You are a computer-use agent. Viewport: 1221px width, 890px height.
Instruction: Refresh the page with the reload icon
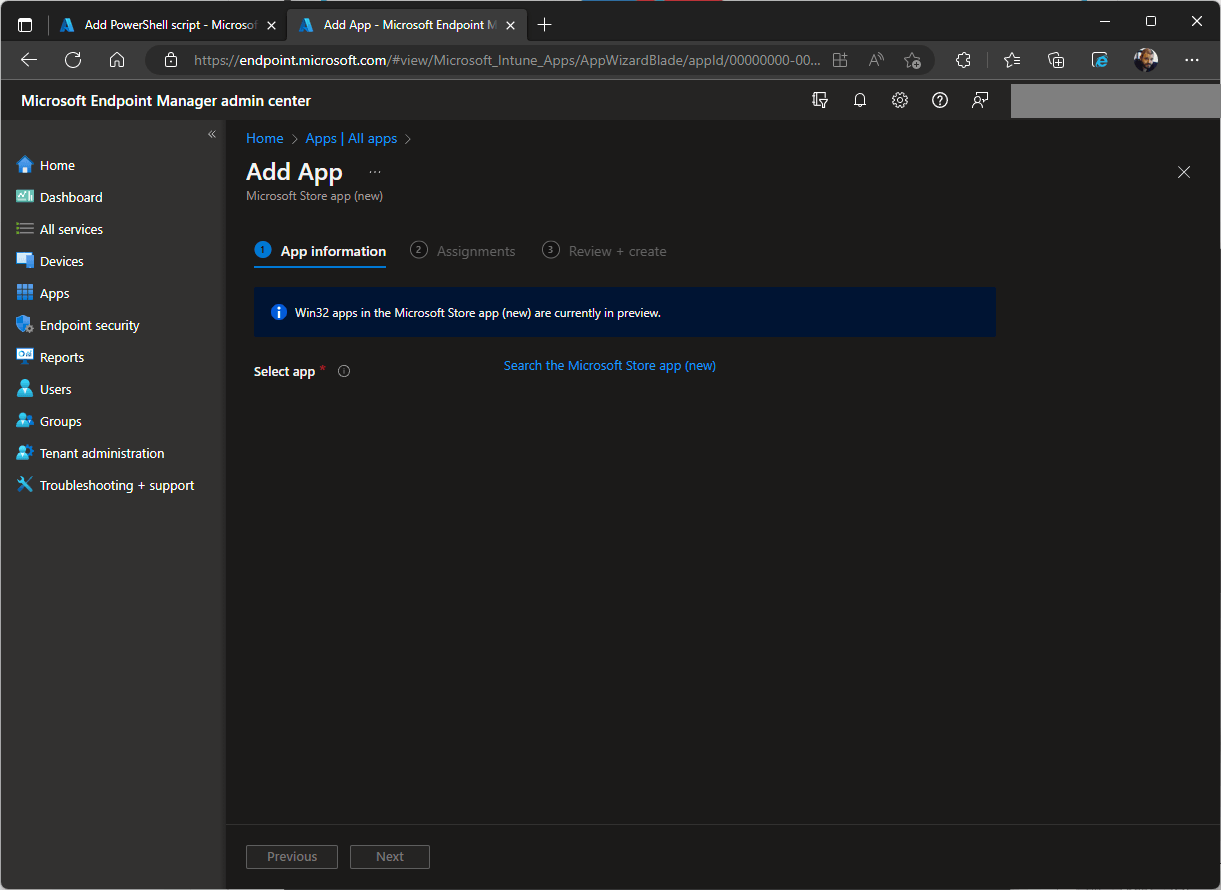coord(73,60)
